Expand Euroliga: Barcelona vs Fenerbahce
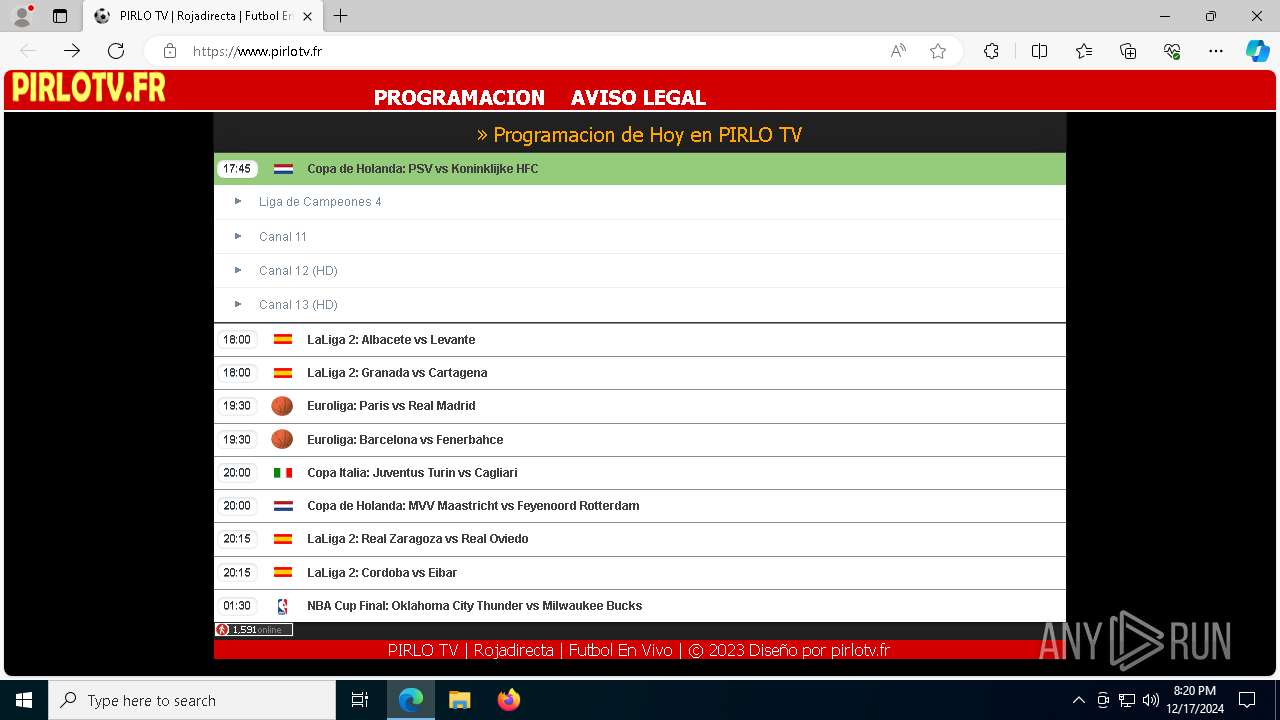 click(x=640, y=440)
